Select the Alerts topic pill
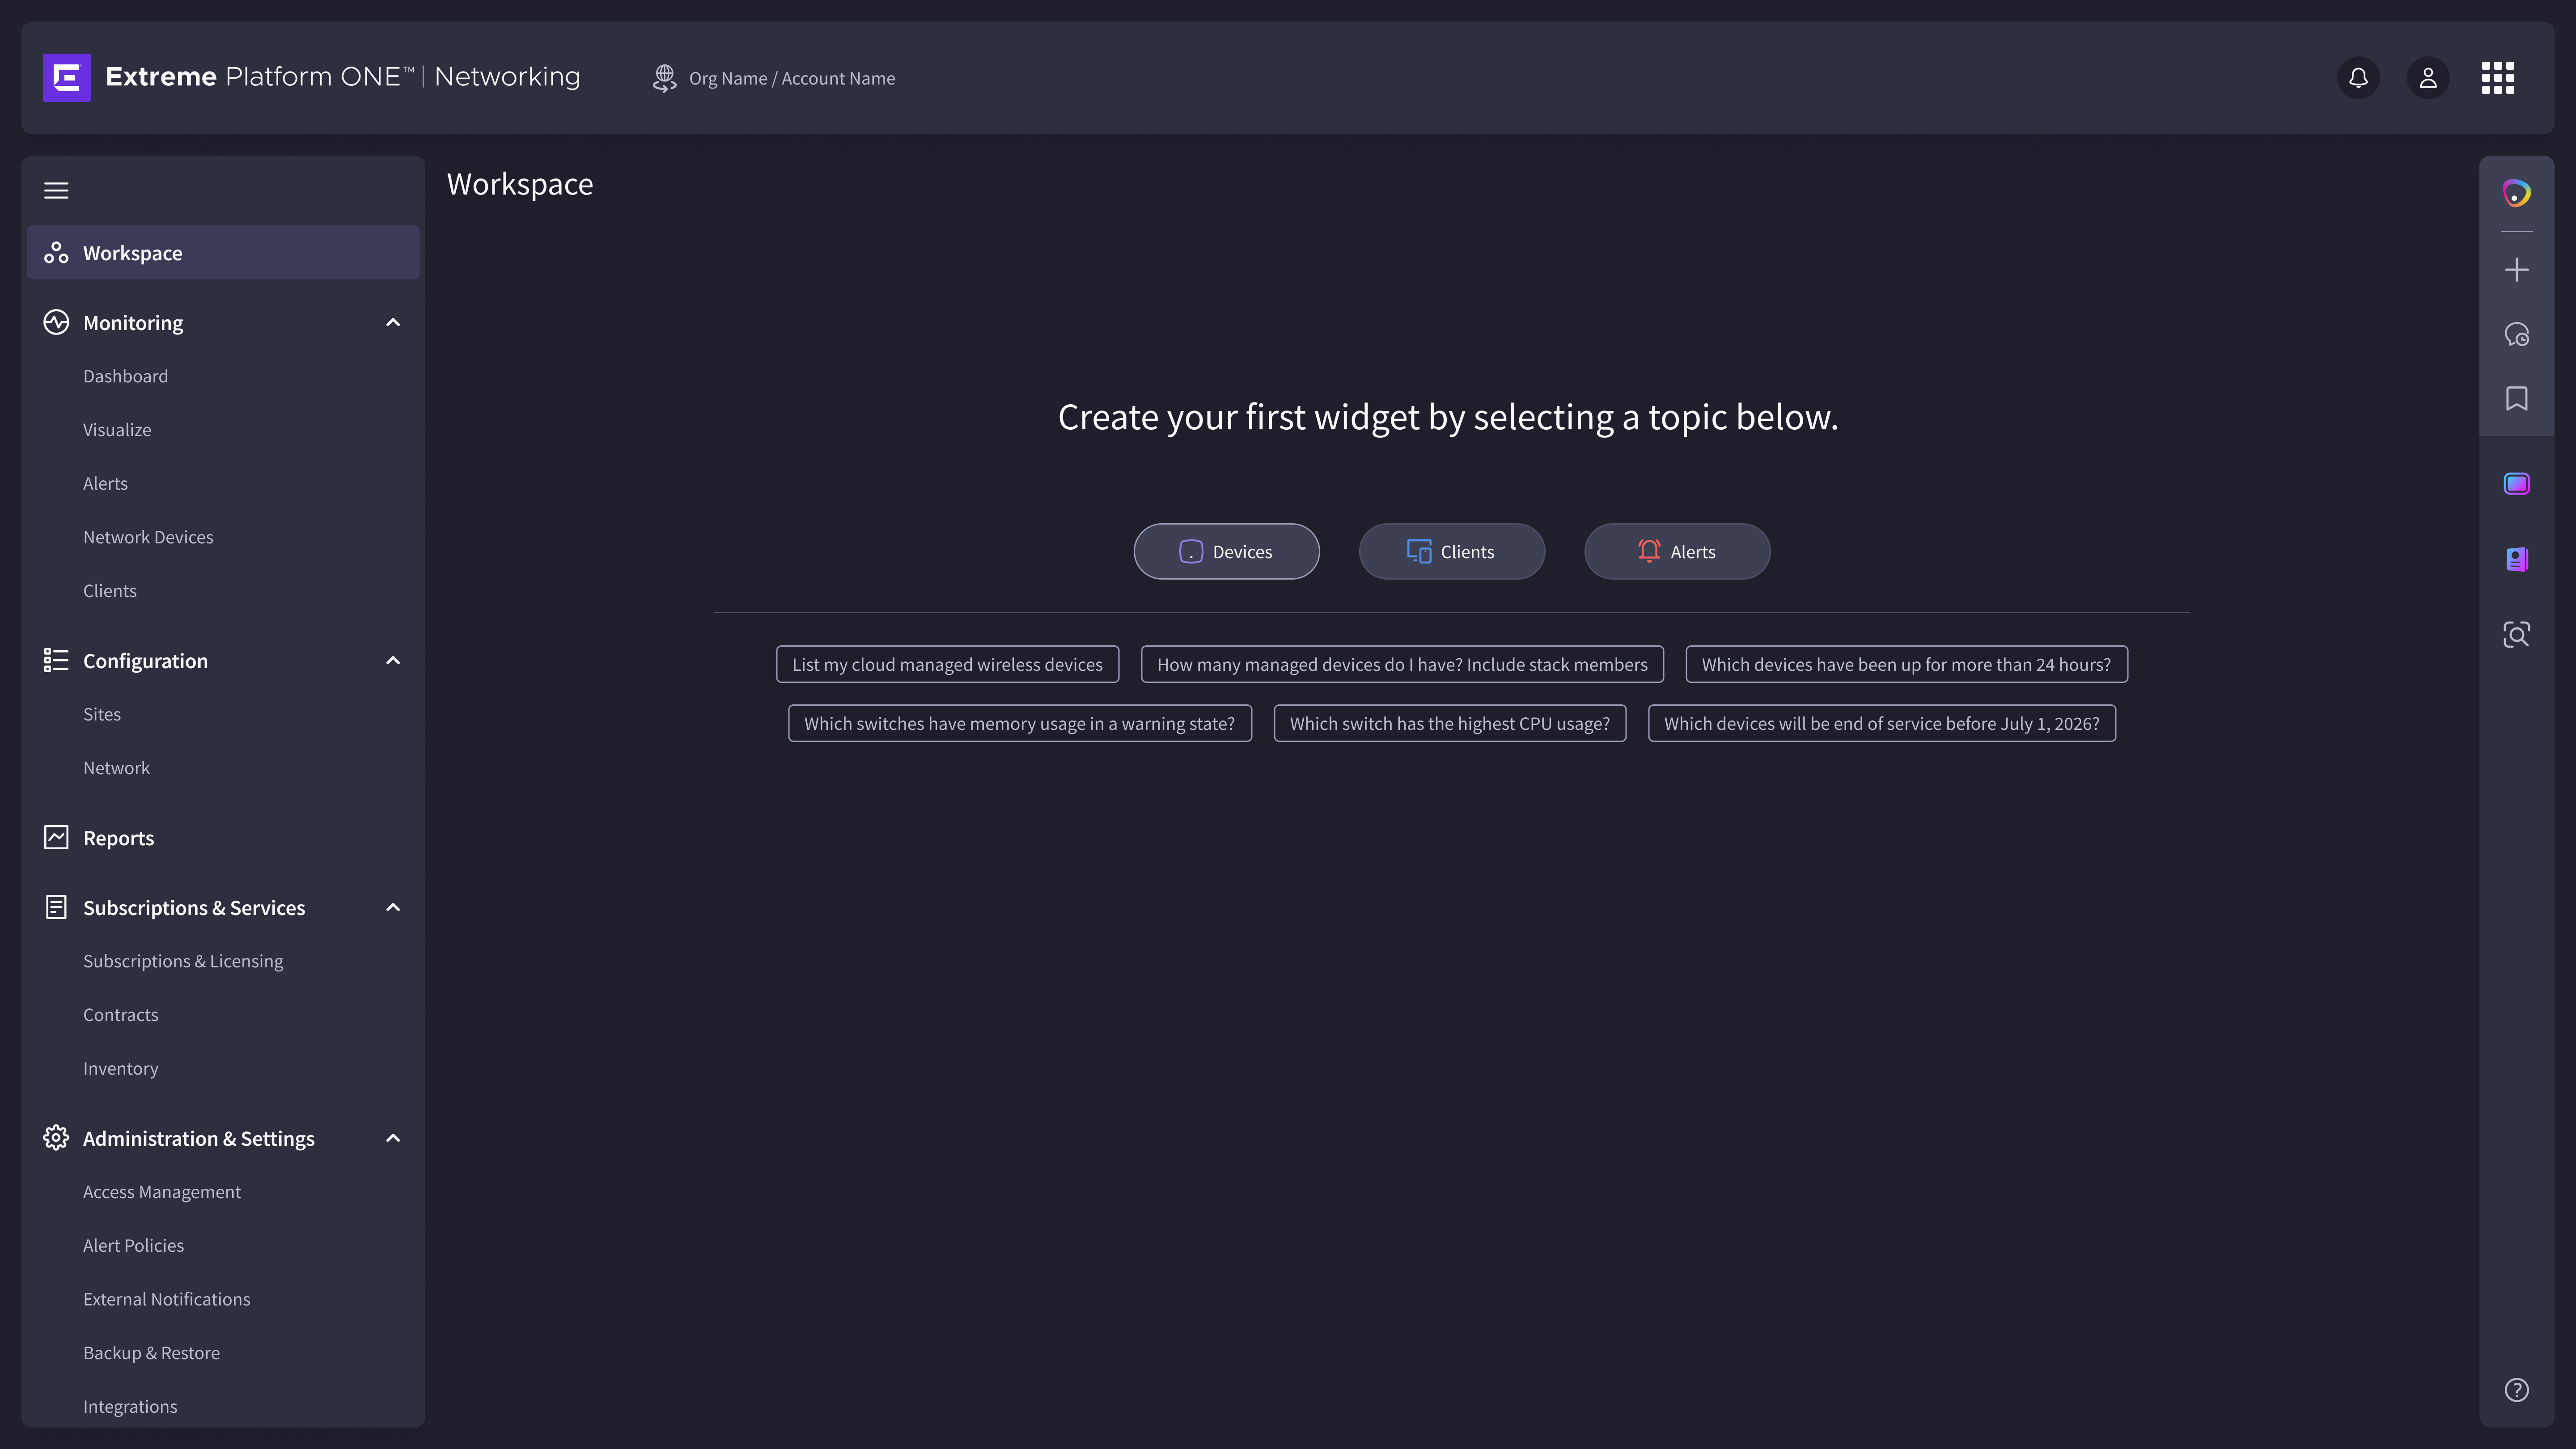Image resolution: width=2576 pixels, height=1449 pixels. pos(1677,551)
